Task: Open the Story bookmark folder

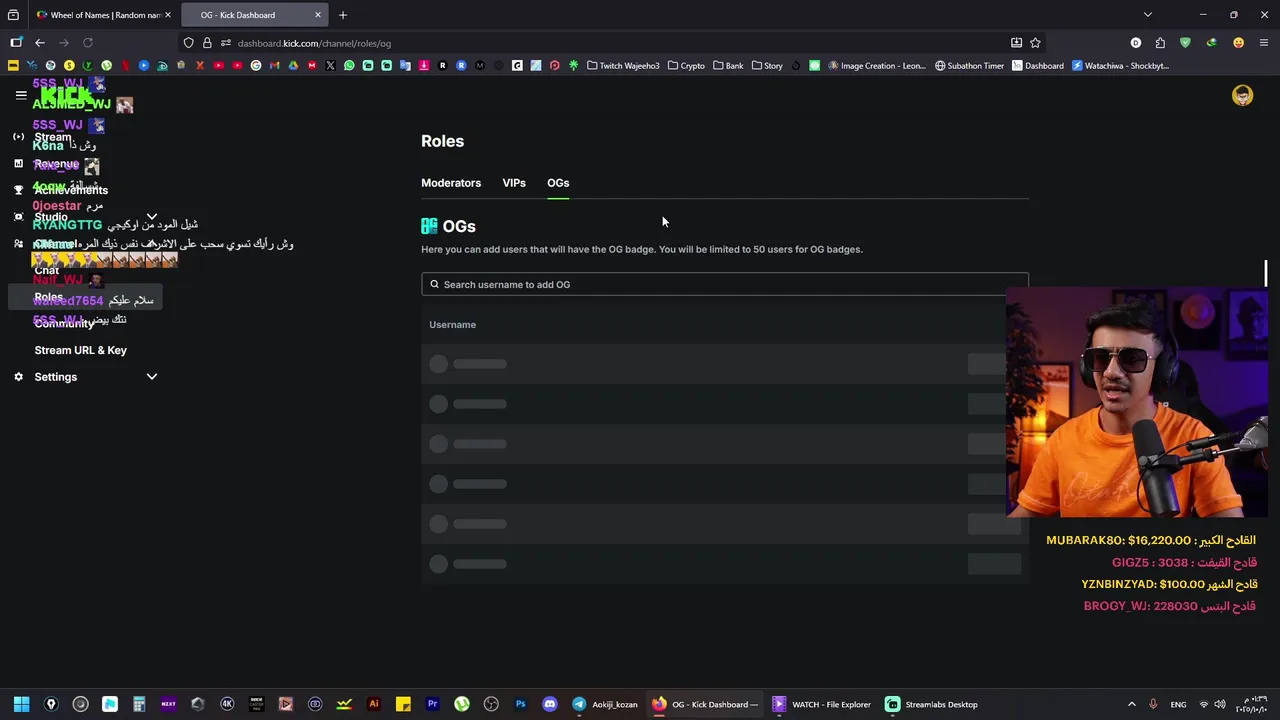Action: 767,66
